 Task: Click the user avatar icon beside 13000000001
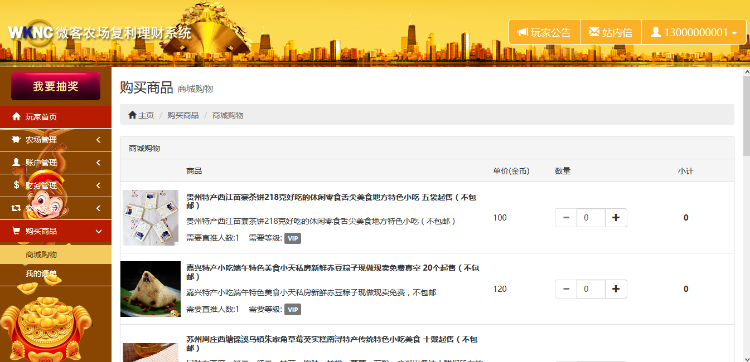[656, 32]
